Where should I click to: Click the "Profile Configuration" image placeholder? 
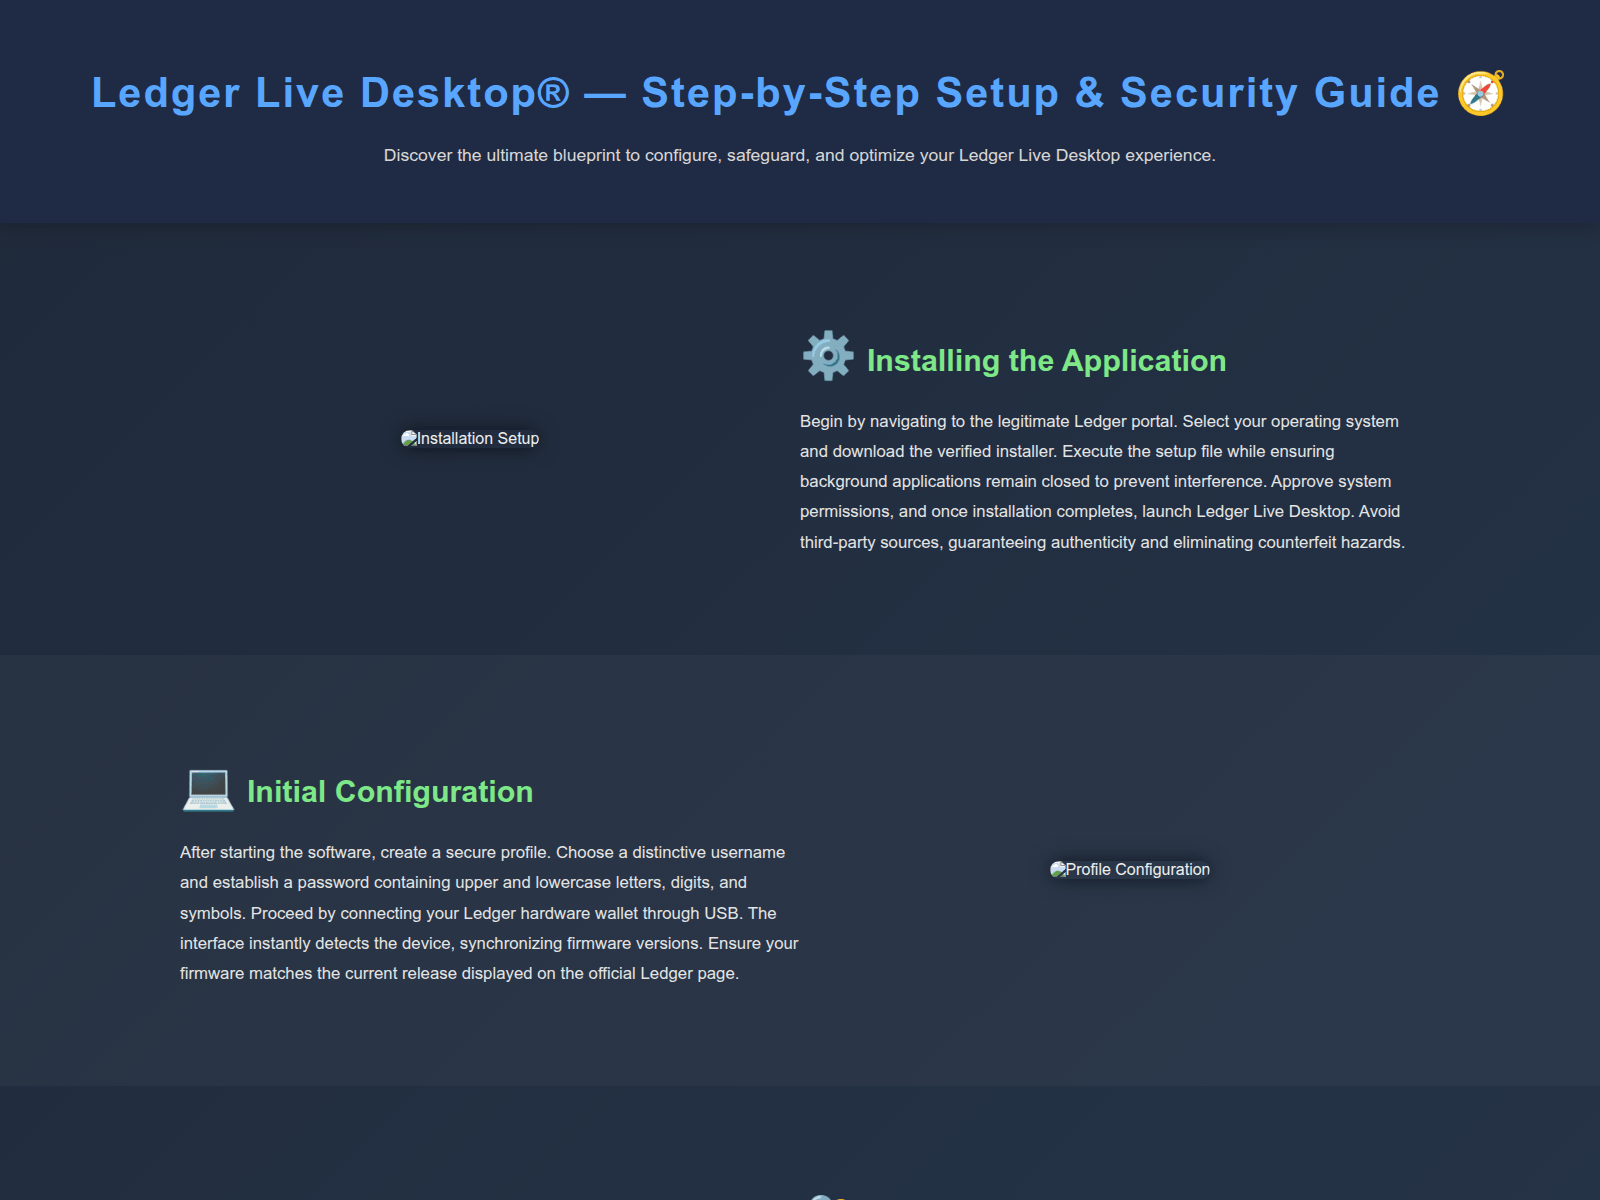[1130, 869]
